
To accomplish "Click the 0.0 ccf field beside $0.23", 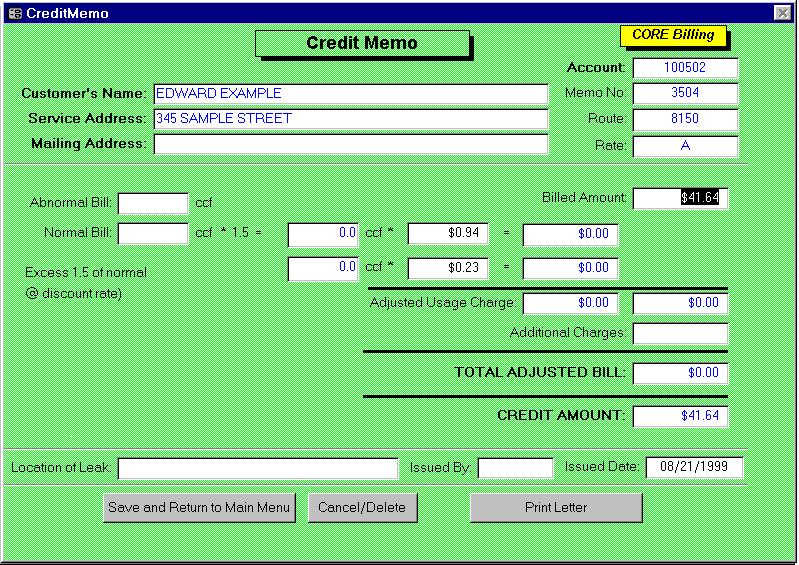I will [x=323, y=268].
